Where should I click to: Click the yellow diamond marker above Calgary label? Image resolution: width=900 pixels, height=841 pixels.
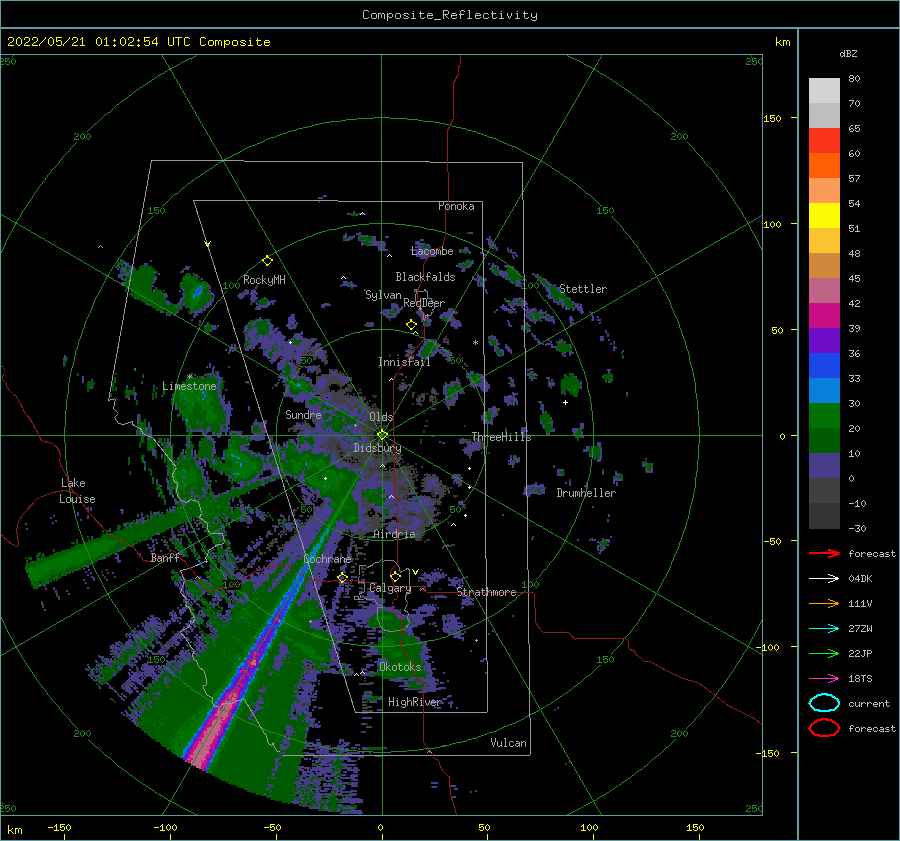coord(395,576)
